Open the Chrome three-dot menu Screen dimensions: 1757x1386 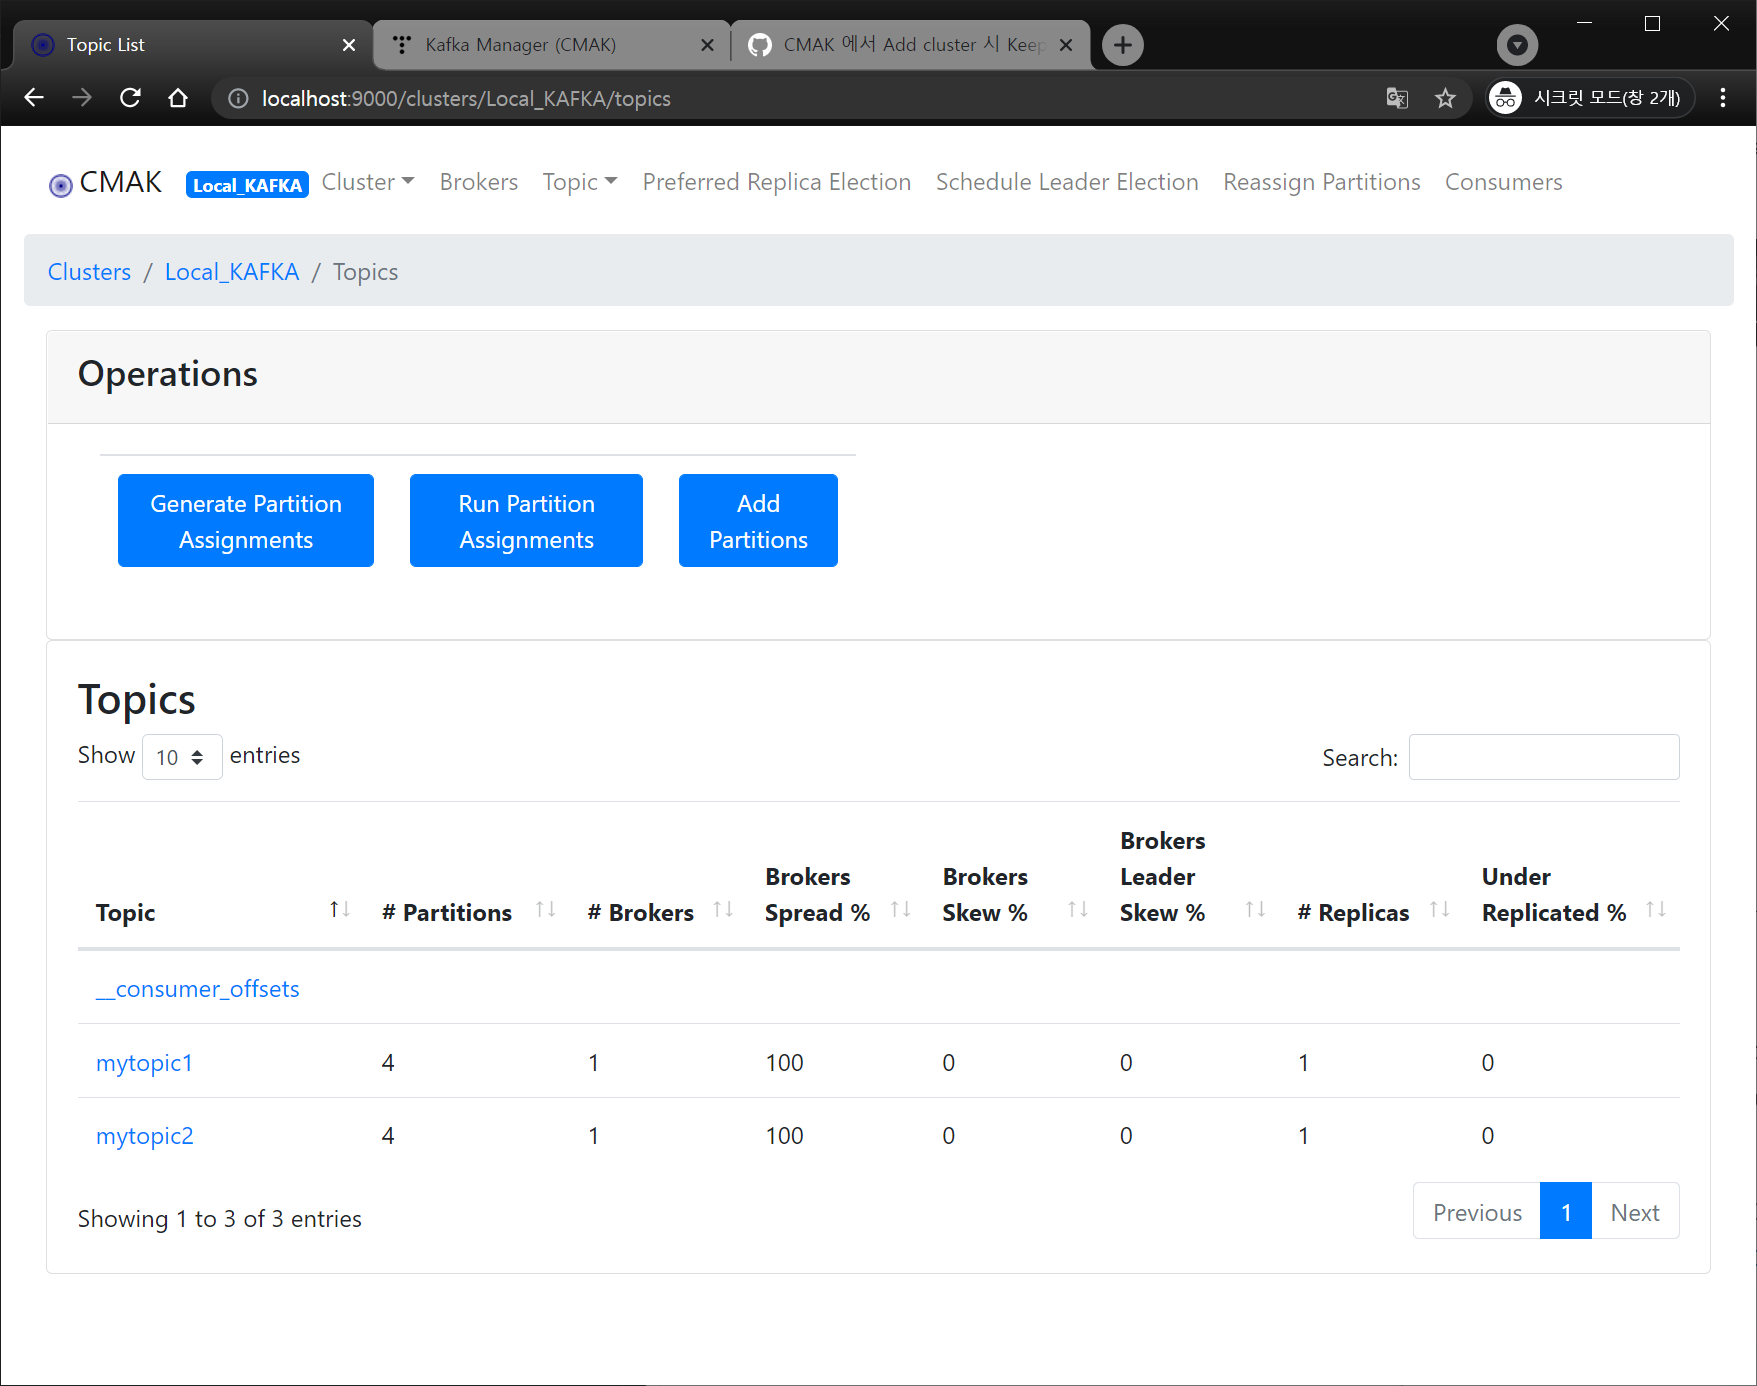pos(1722,98)
